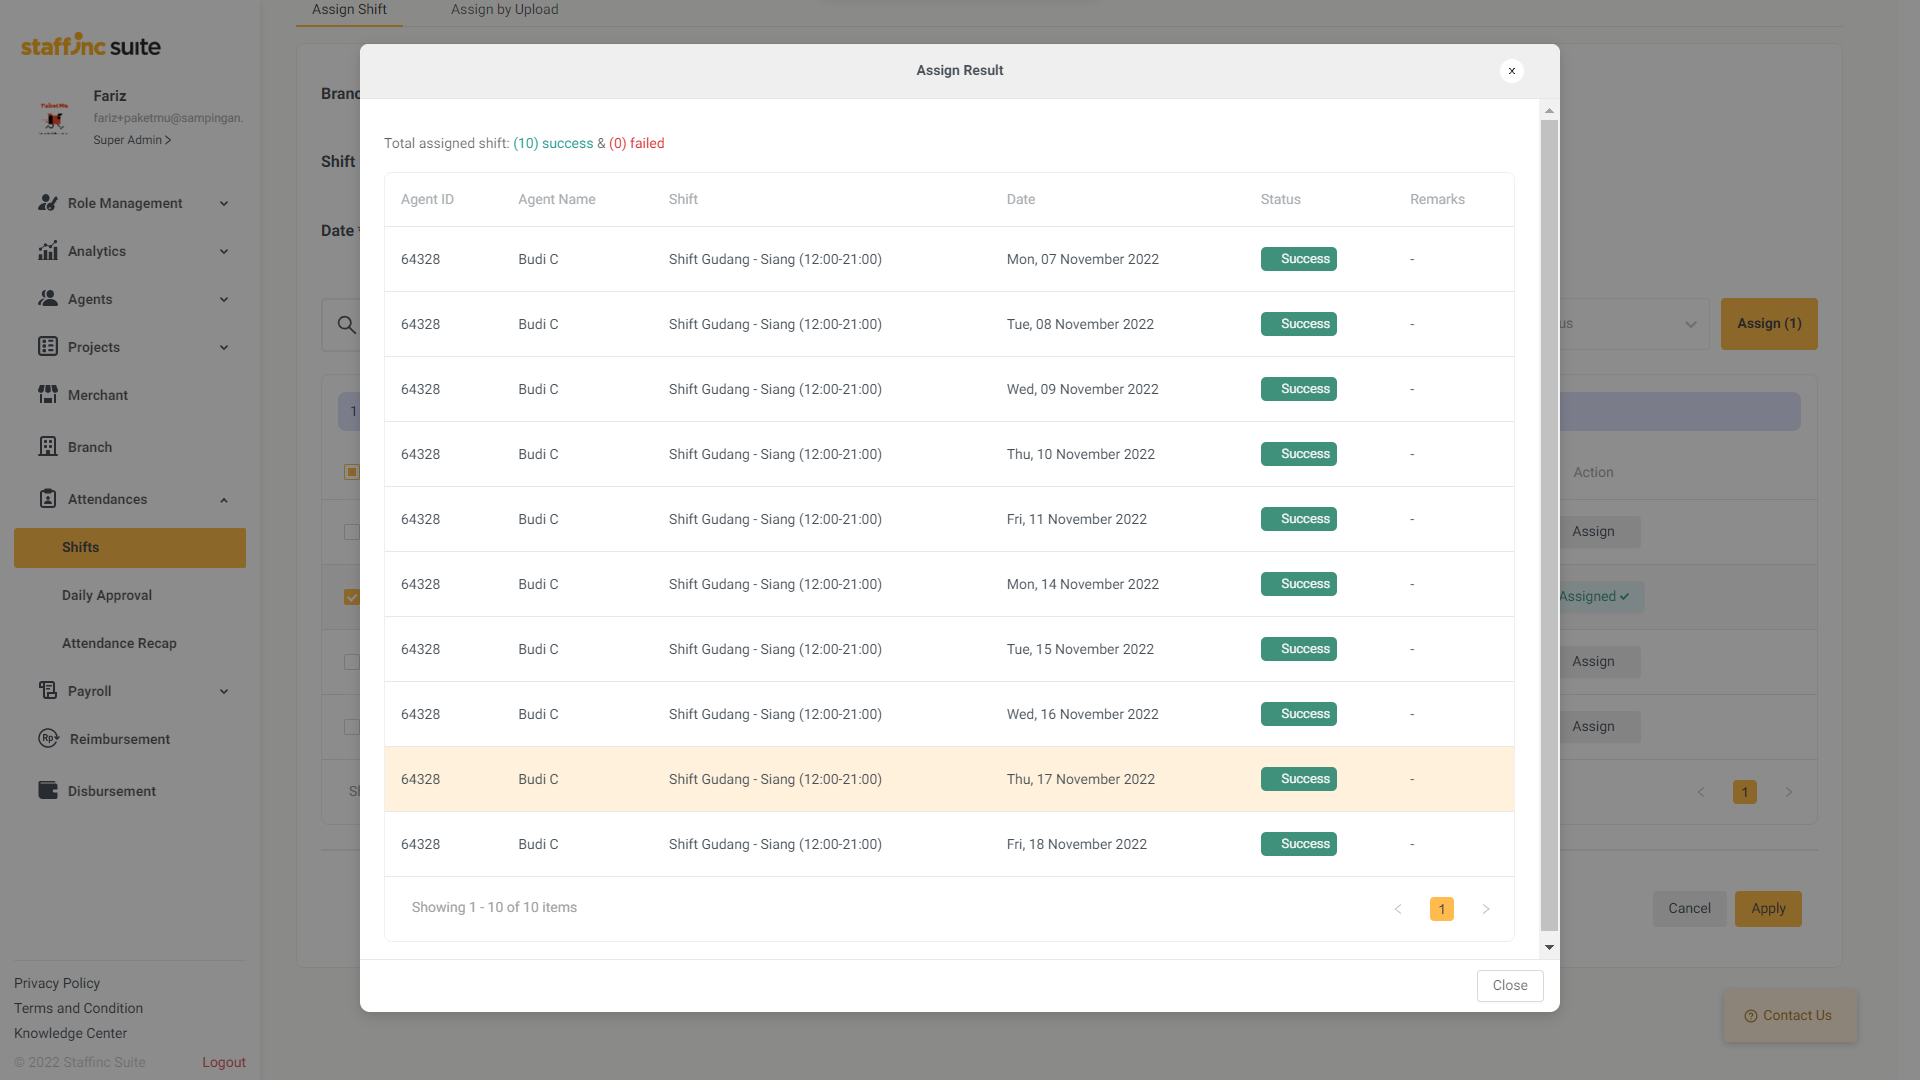Click the Fariz profile avatar
Image resolution: width=1920 pixels, height=1080 pixels.
click(x=54, y=117)
